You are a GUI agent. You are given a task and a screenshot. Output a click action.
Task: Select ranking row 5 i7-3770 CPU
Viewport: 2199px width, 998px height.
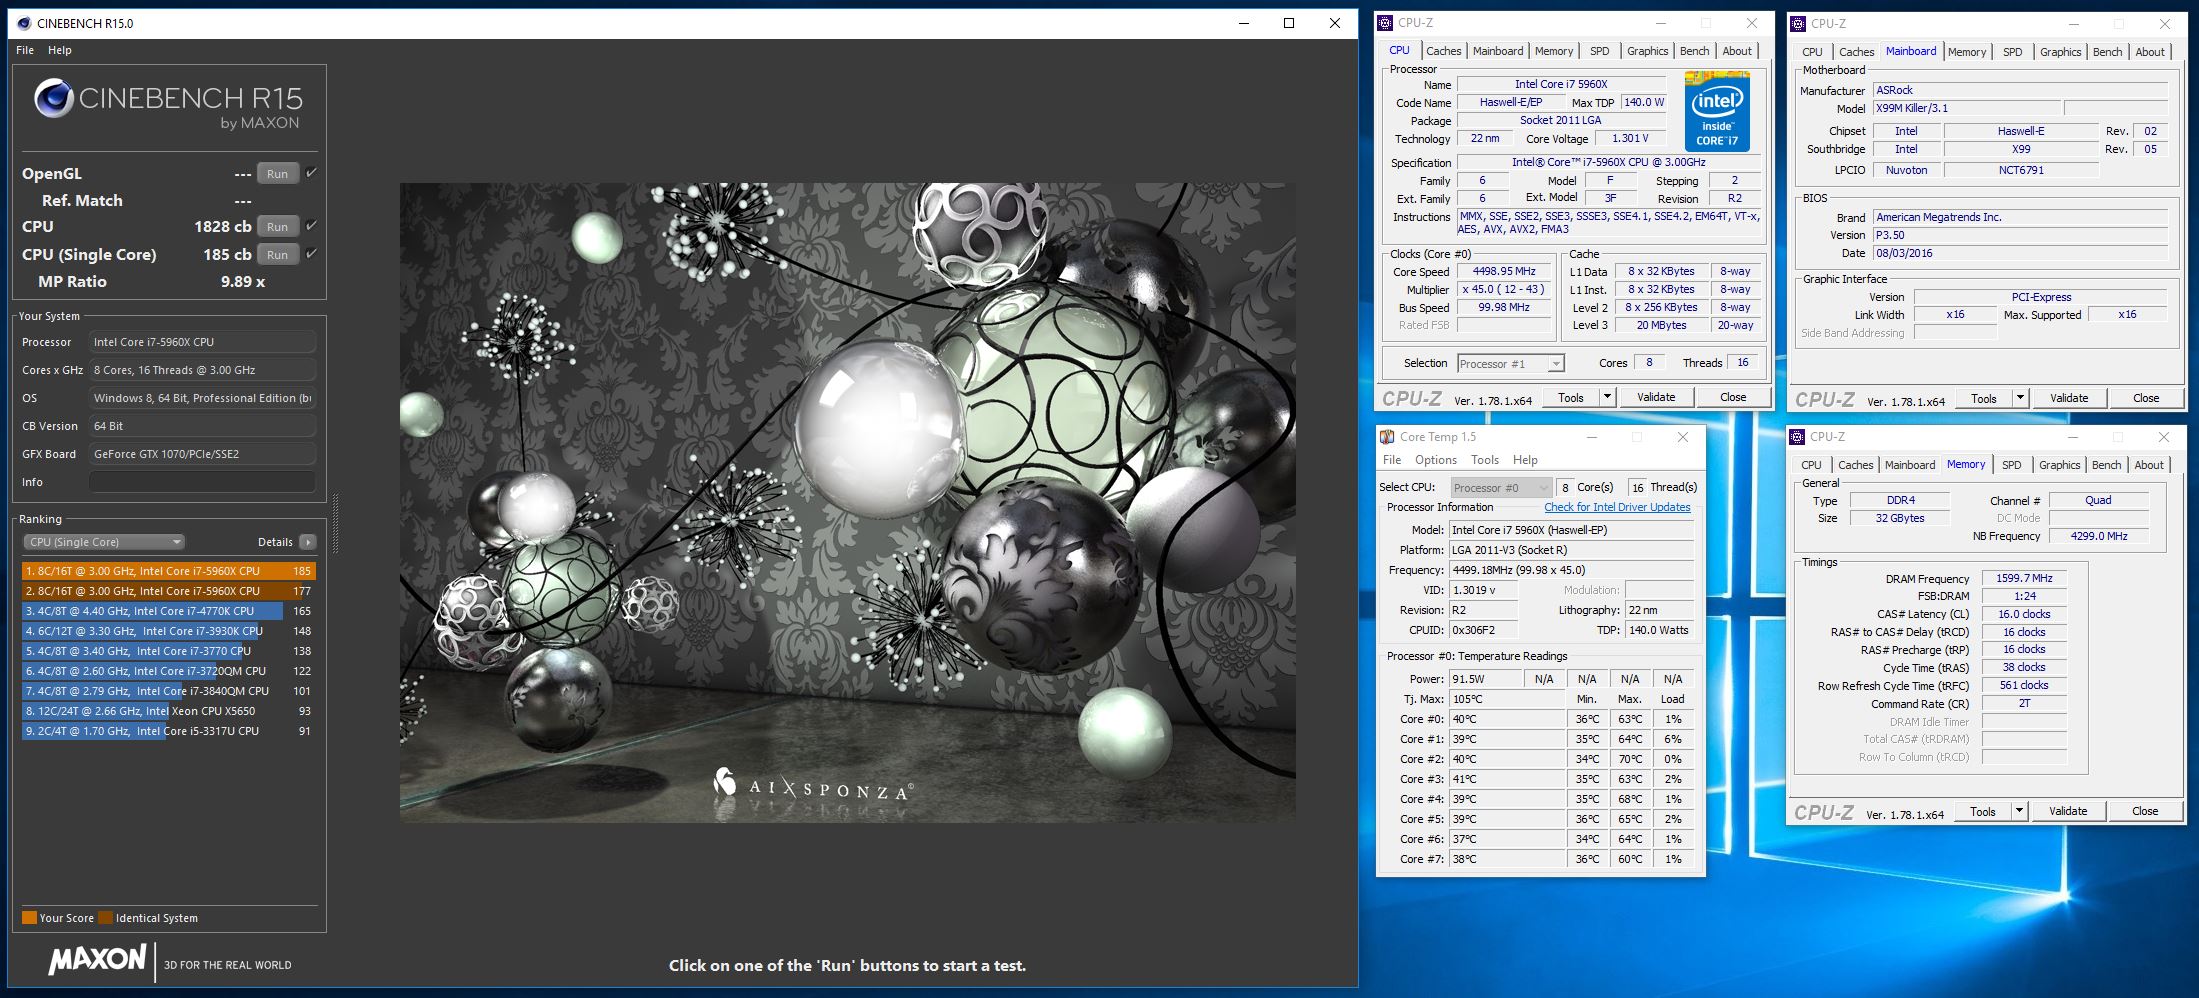[x=167, y=651]
